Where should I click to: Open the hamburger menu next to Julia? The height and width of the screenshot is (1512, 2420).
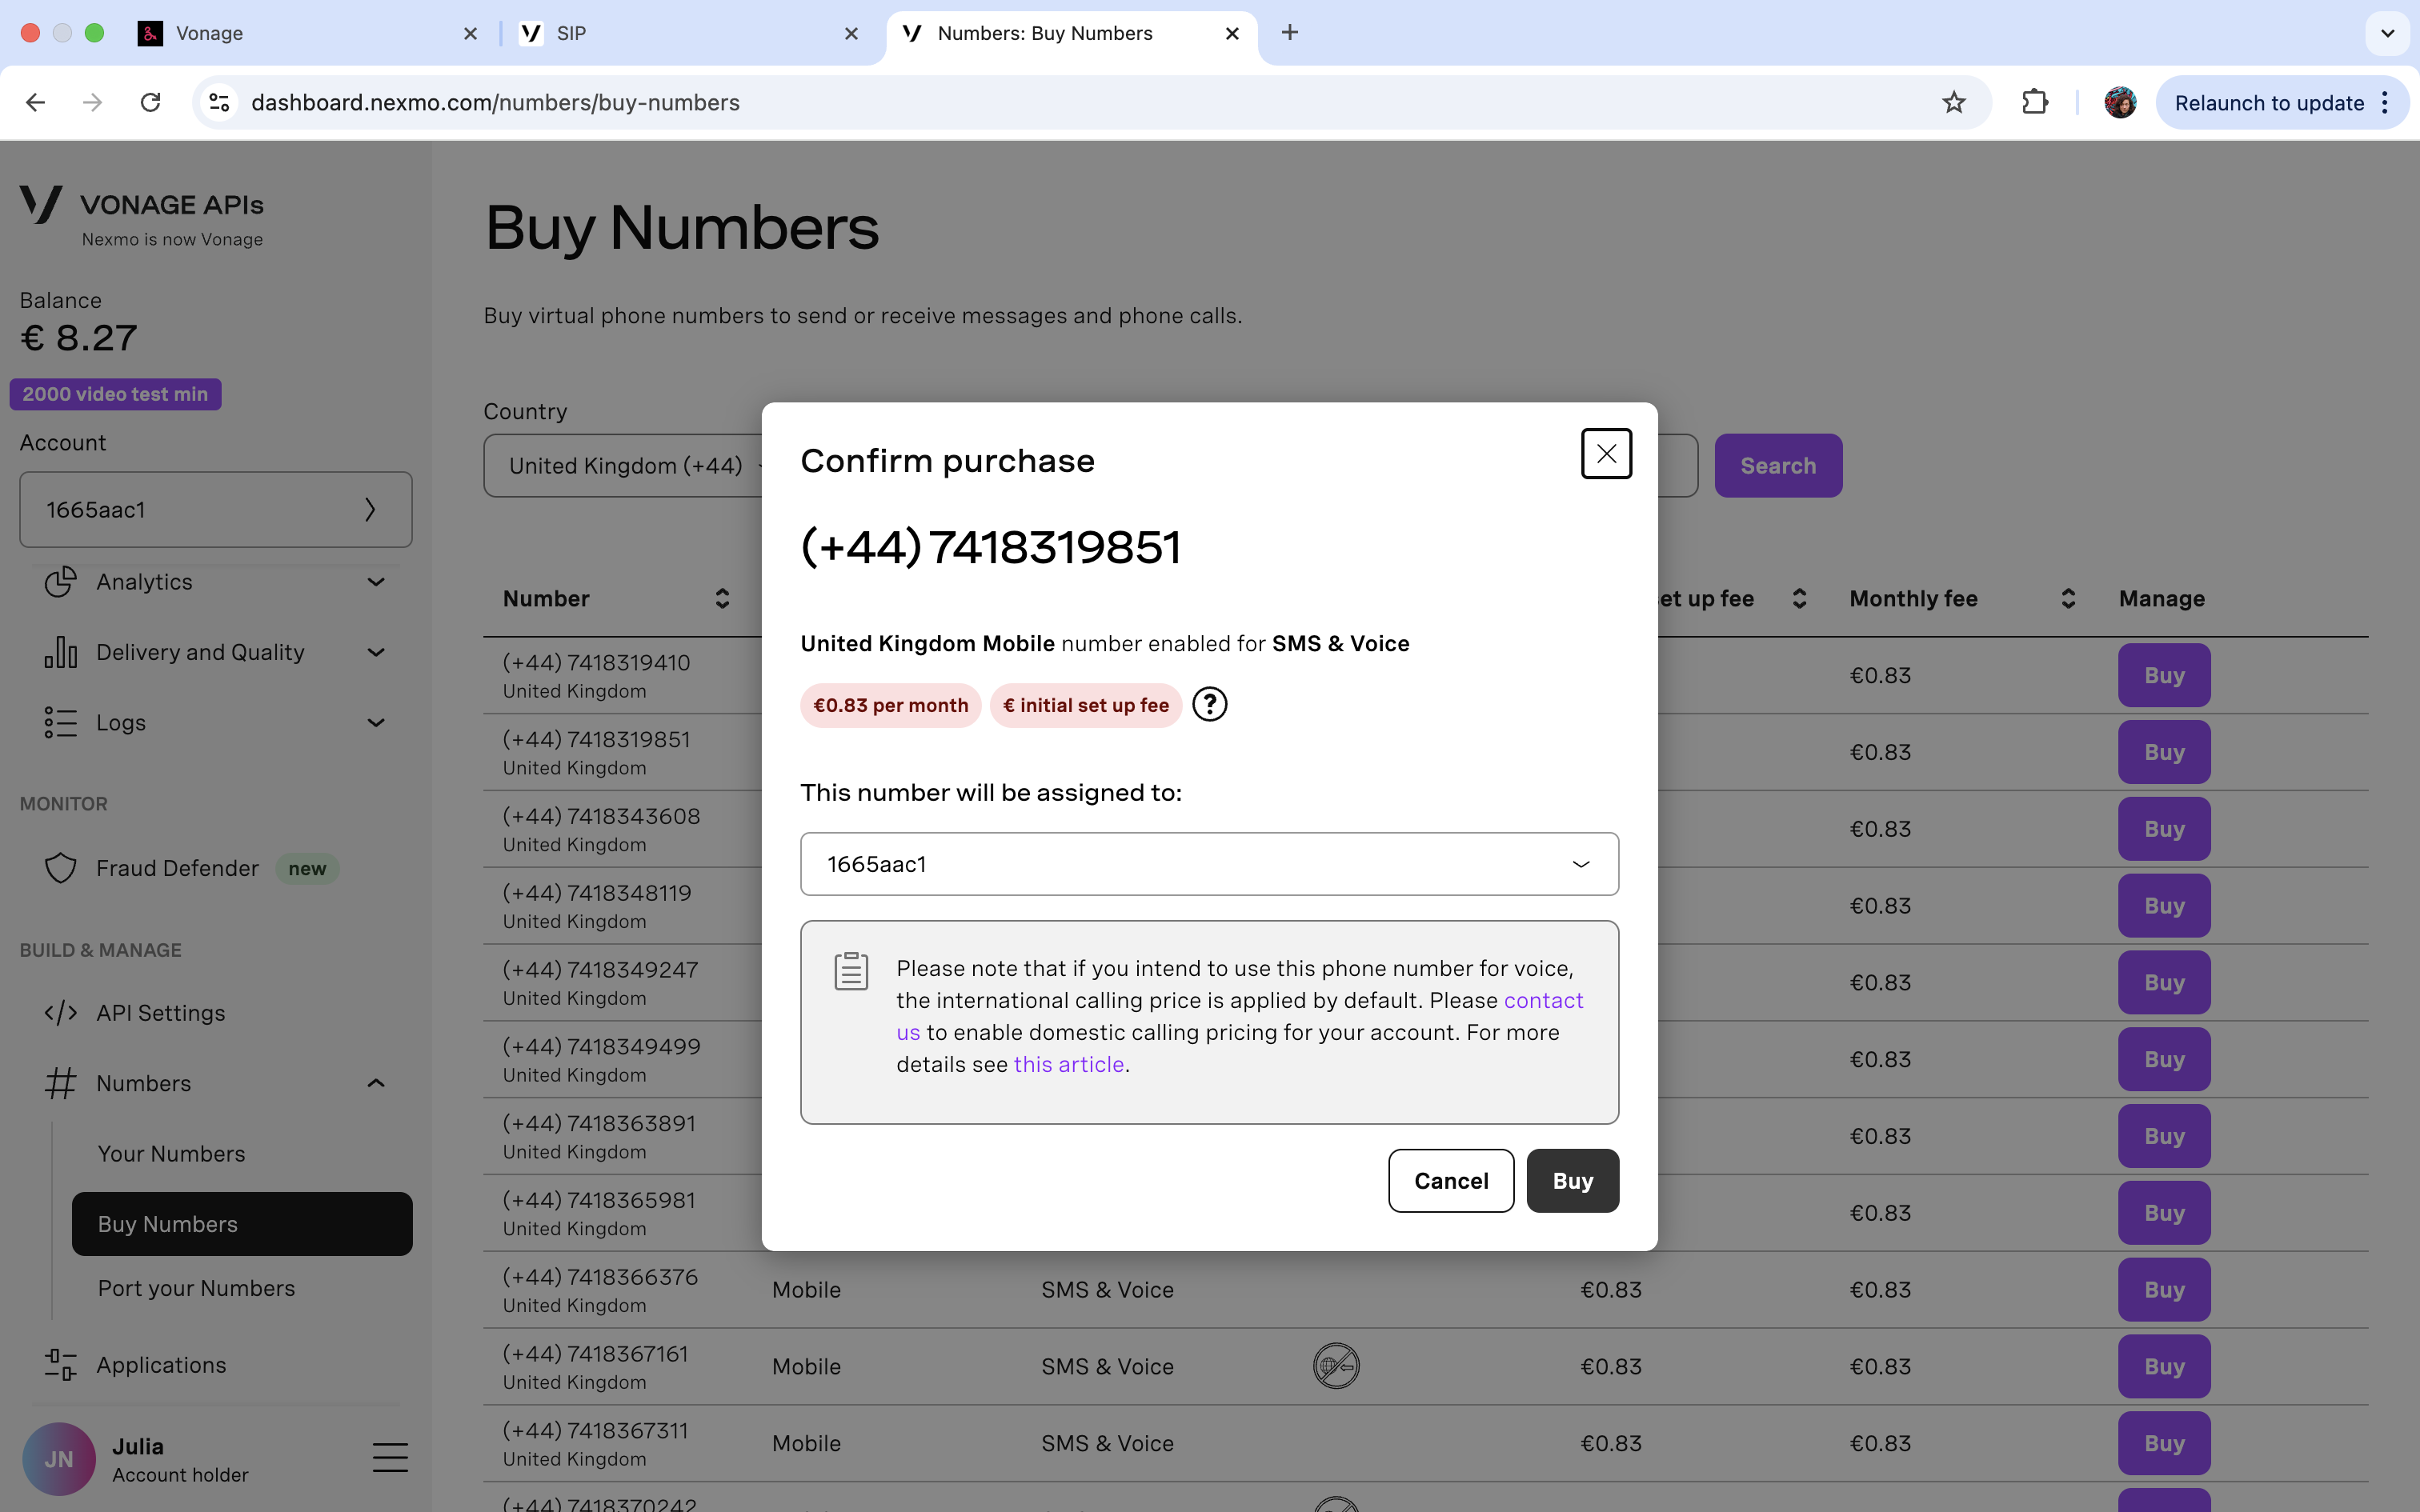point(390,1458)
